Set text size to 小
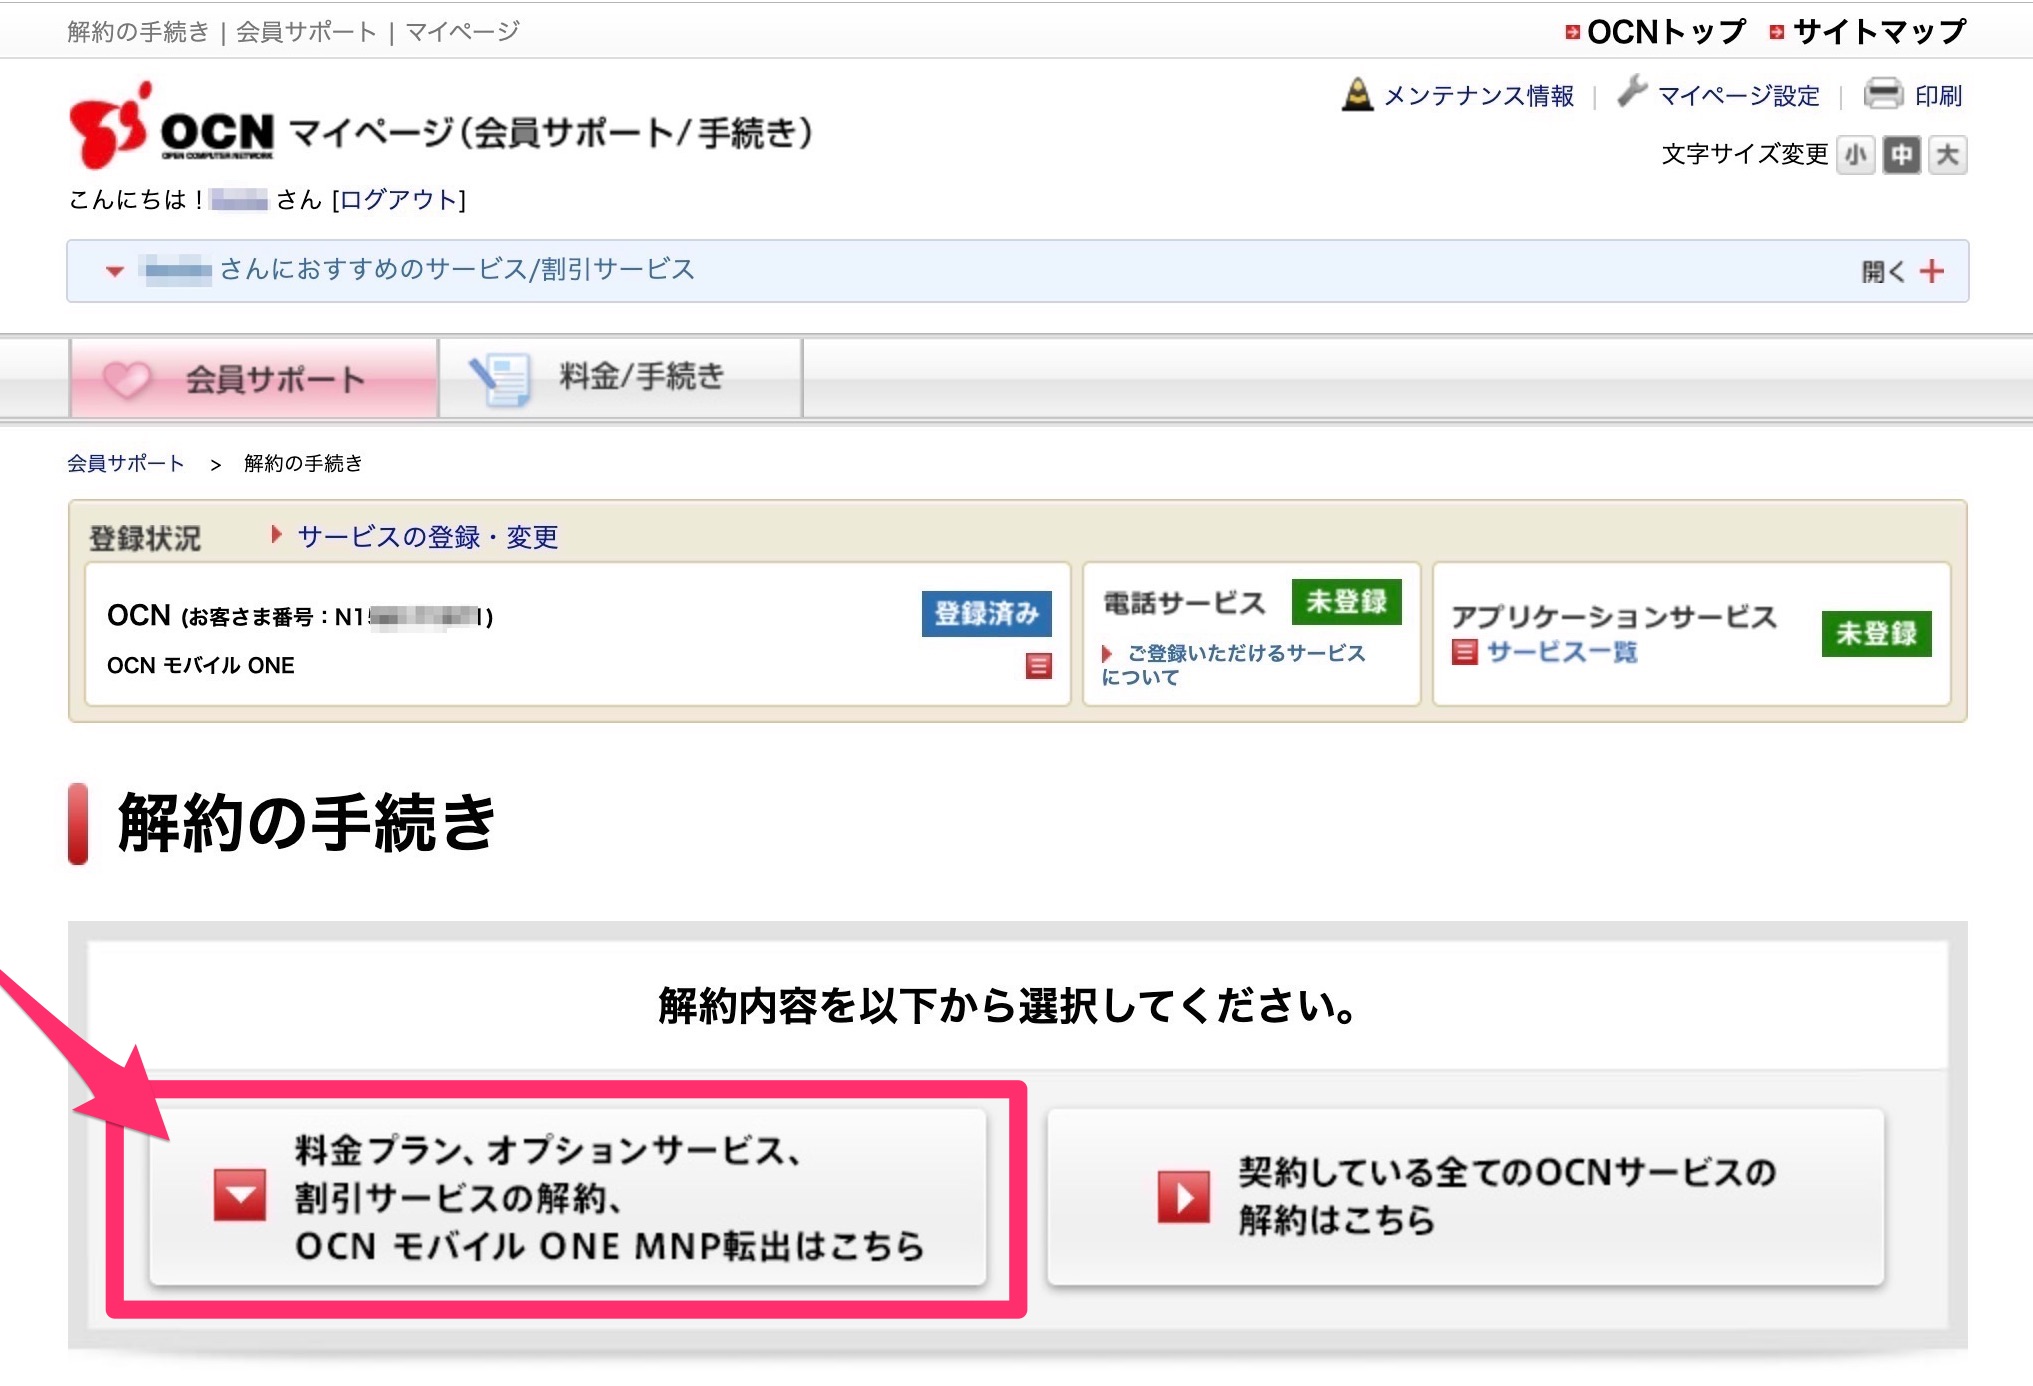This screenshot has width=2033, height=1386. (x=1855, y=155)
